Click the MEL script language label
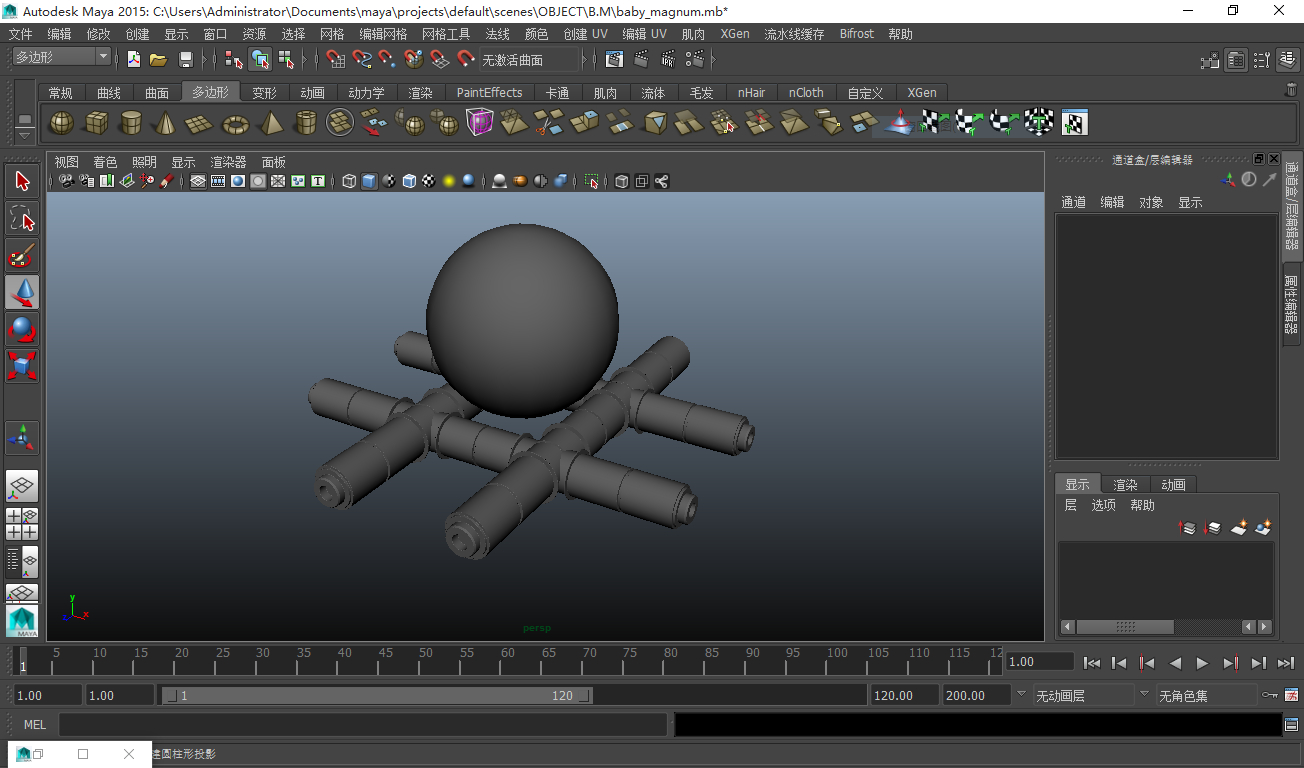This screenshot has width=1304, height=768. [34, 725]
